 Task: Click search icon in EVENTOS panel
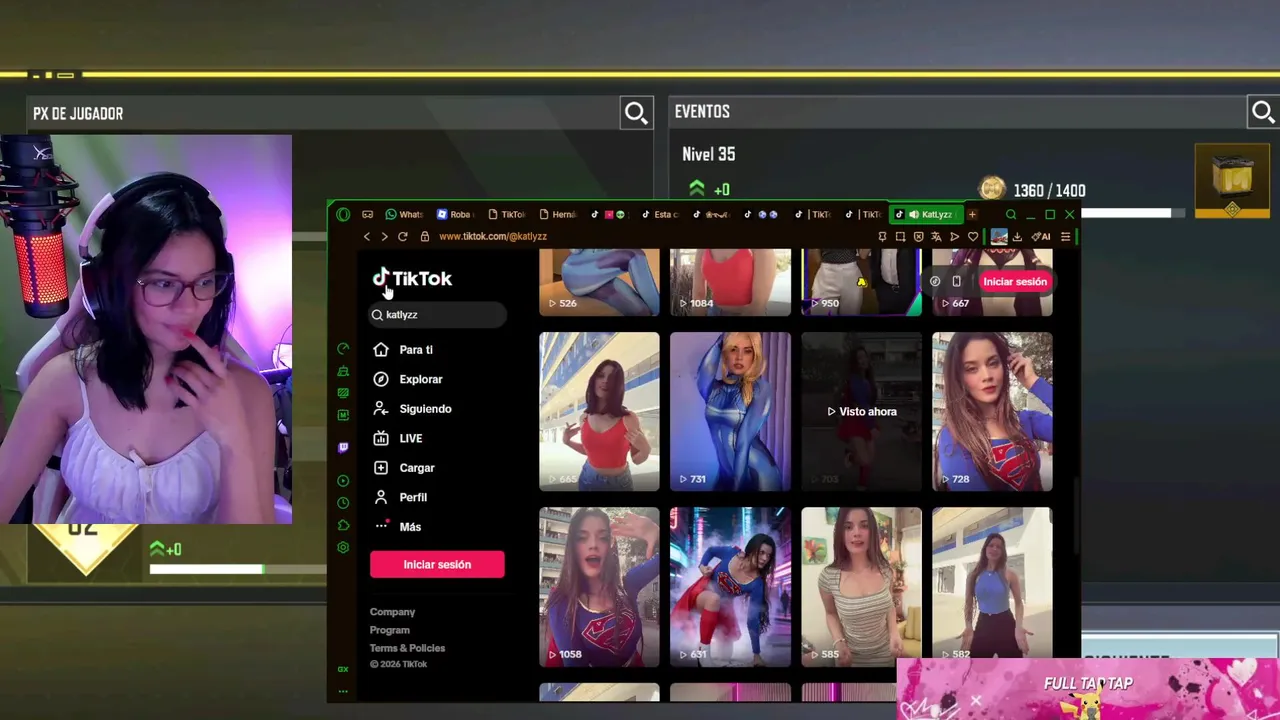[1262, 112]
